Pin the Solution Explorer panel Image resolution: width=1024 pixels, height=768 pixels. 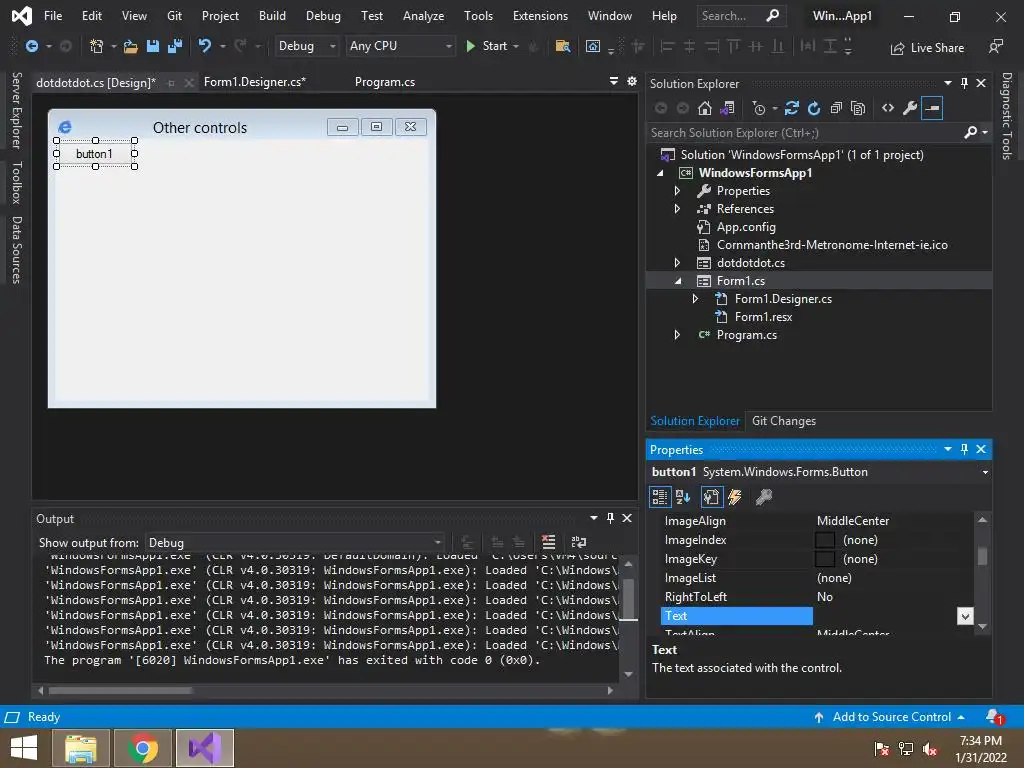[x=965, y=83]
